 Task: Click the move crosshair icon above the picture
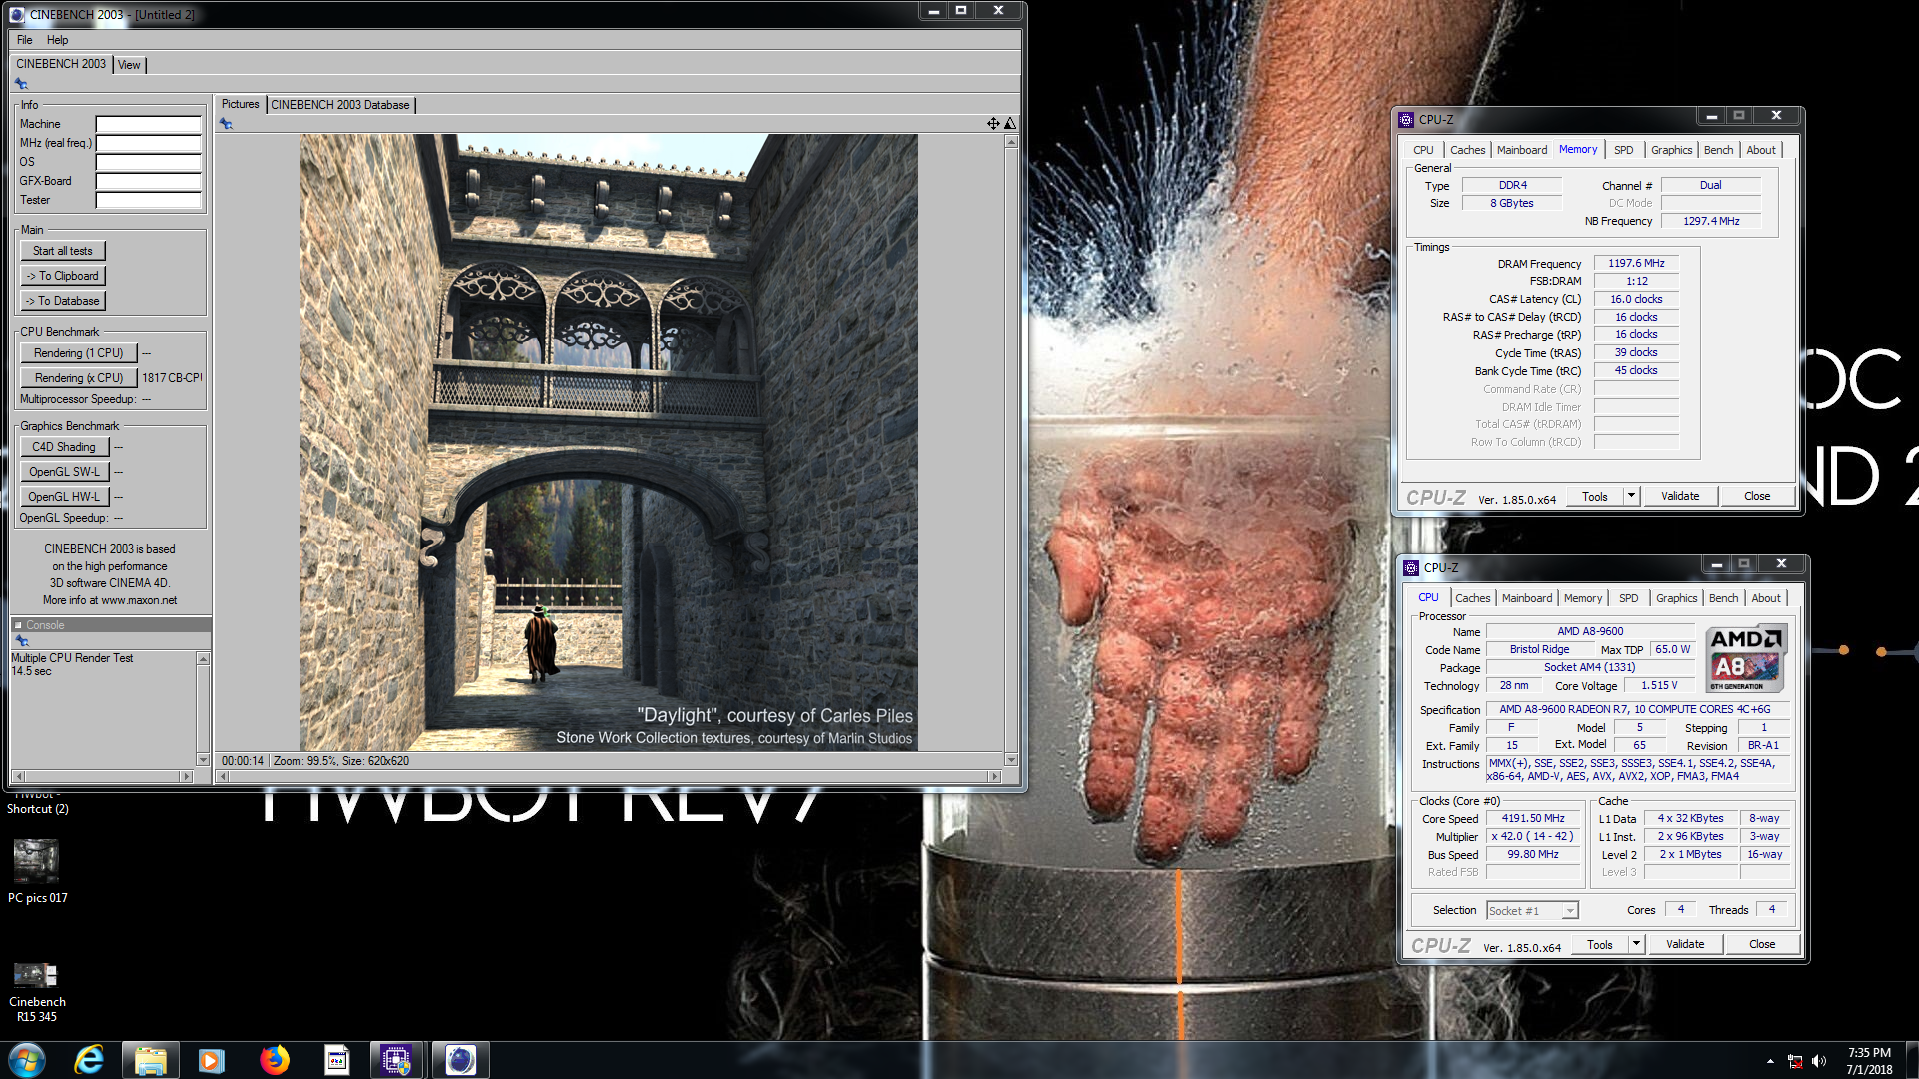tap(993, 124)
